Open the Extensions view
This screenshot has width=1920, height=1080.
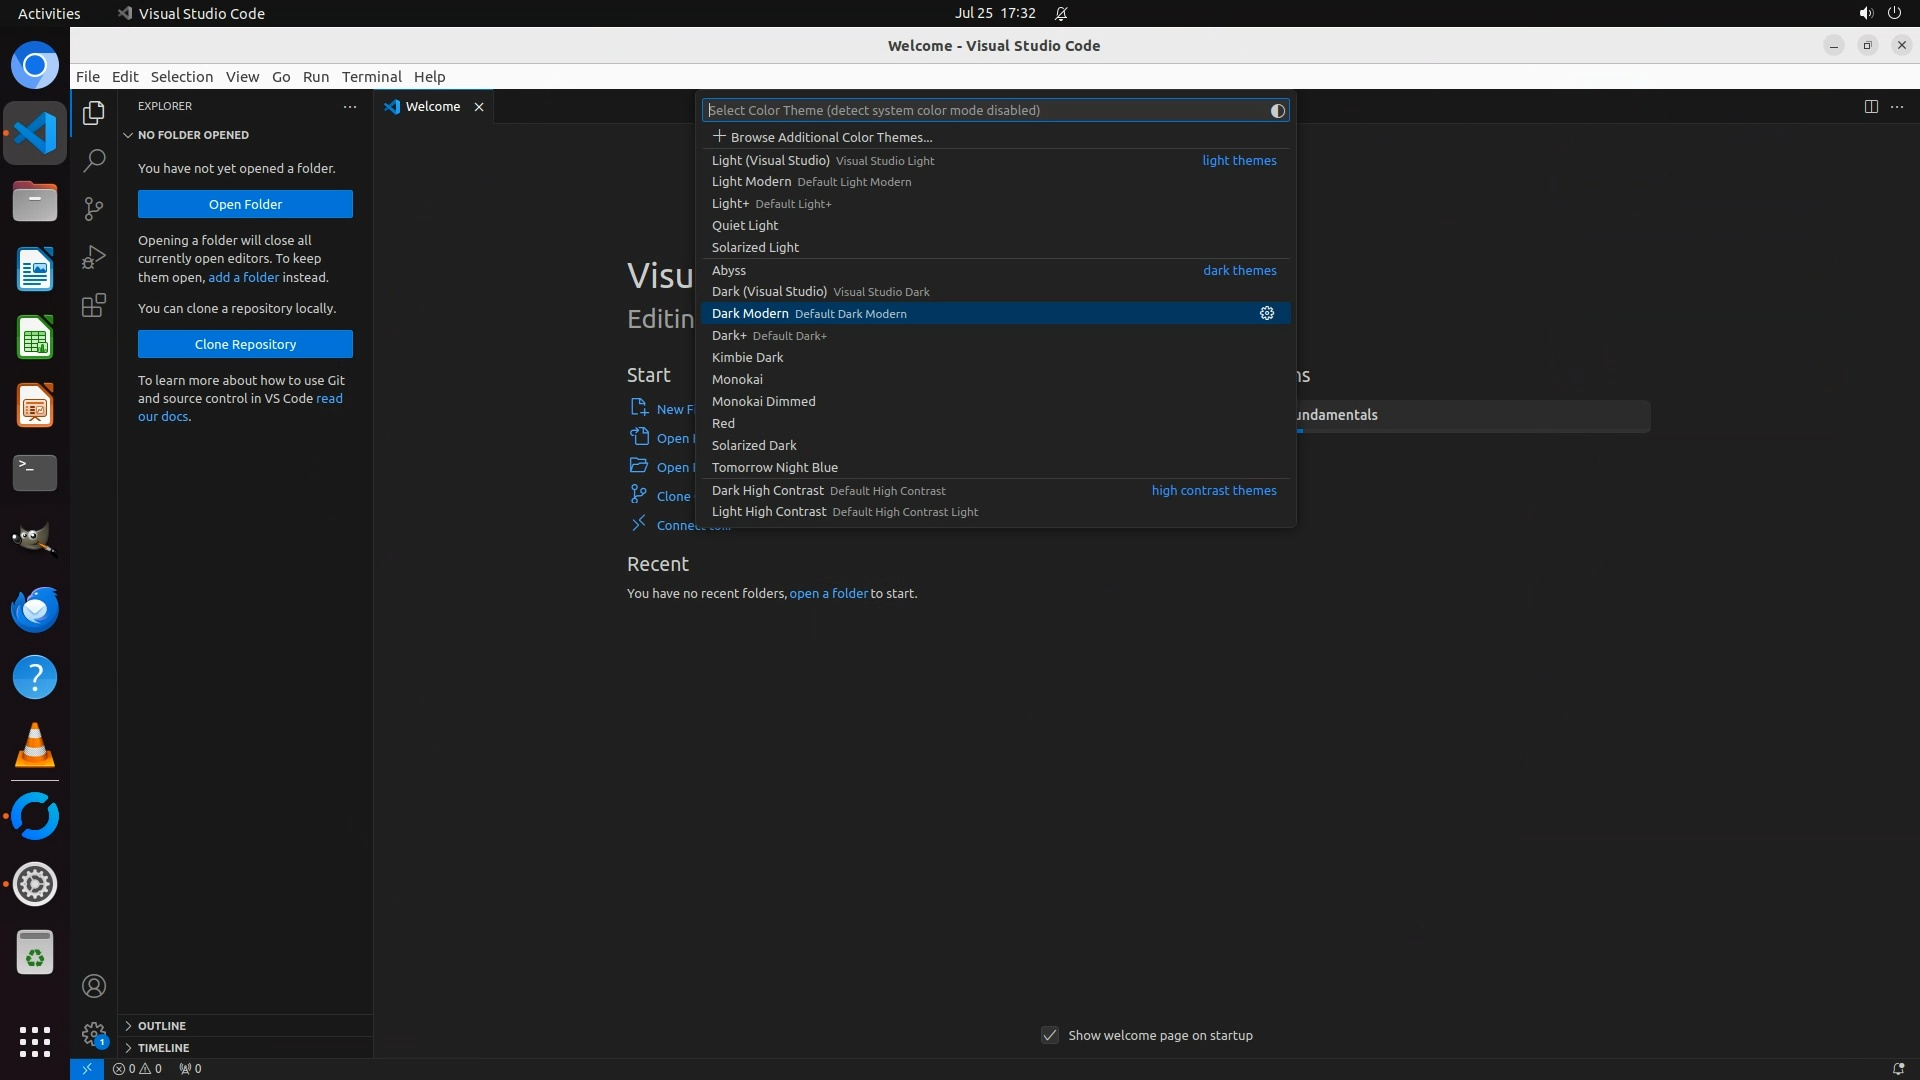(94, 305)
